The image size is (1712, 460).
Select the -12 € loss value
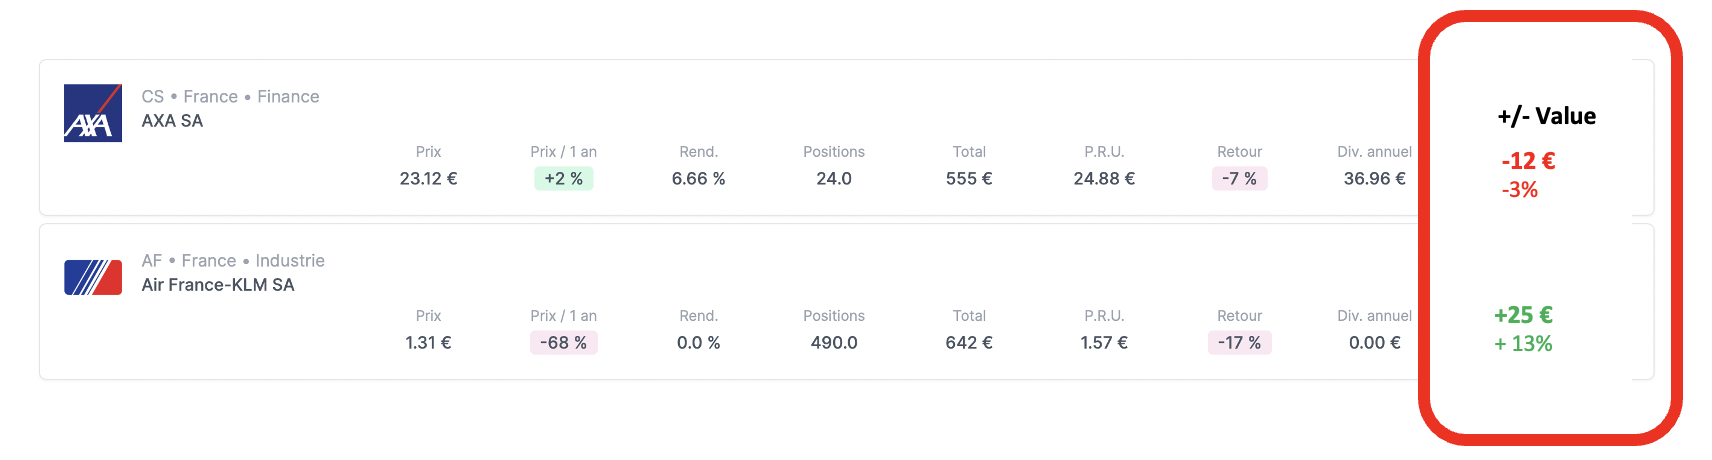click(x=1528, y=161)
